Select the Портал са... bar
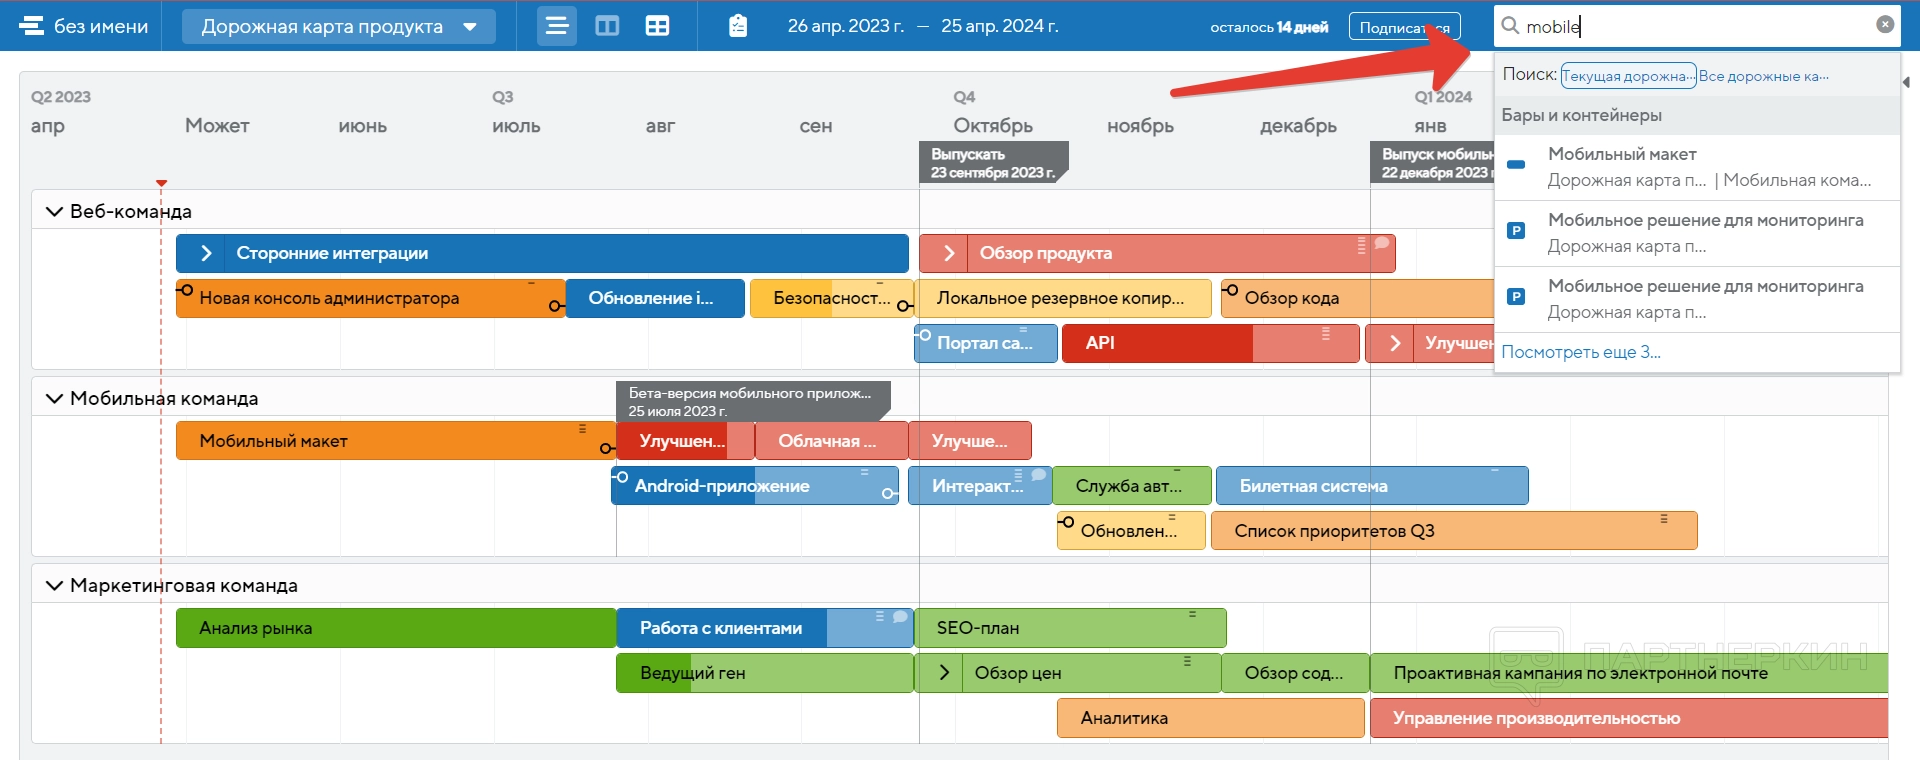This screenshot has width=1920, height=760. pos(986,343)
